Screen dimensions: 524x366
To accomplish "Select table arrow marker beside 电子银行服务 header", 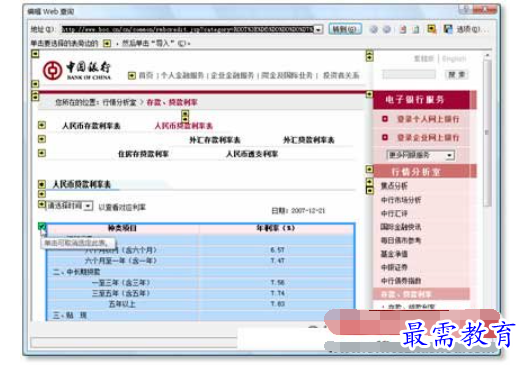I will [369, 95].
